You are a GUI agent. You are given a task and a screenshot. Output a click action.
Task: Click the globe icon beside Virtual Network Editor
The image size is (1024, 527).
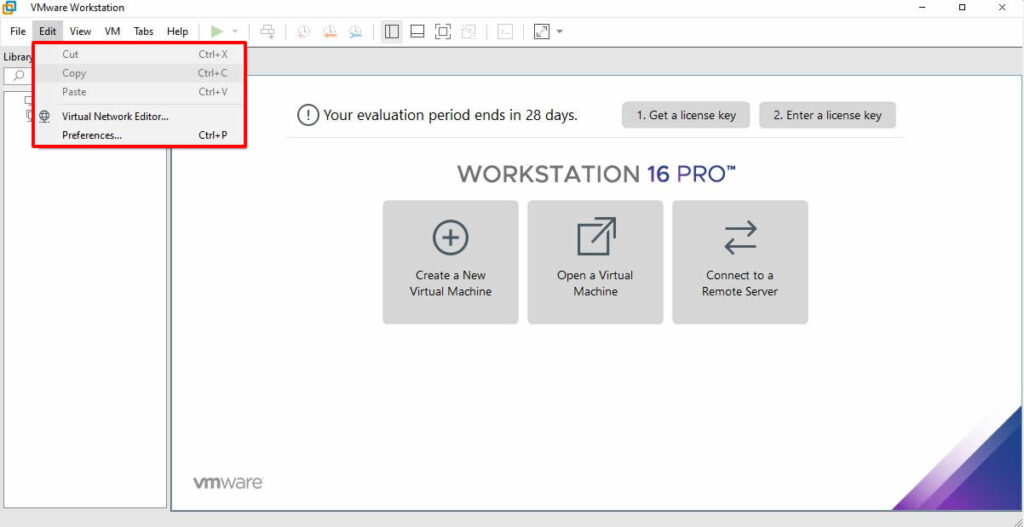pyautogui.click(x=44, y=117)
